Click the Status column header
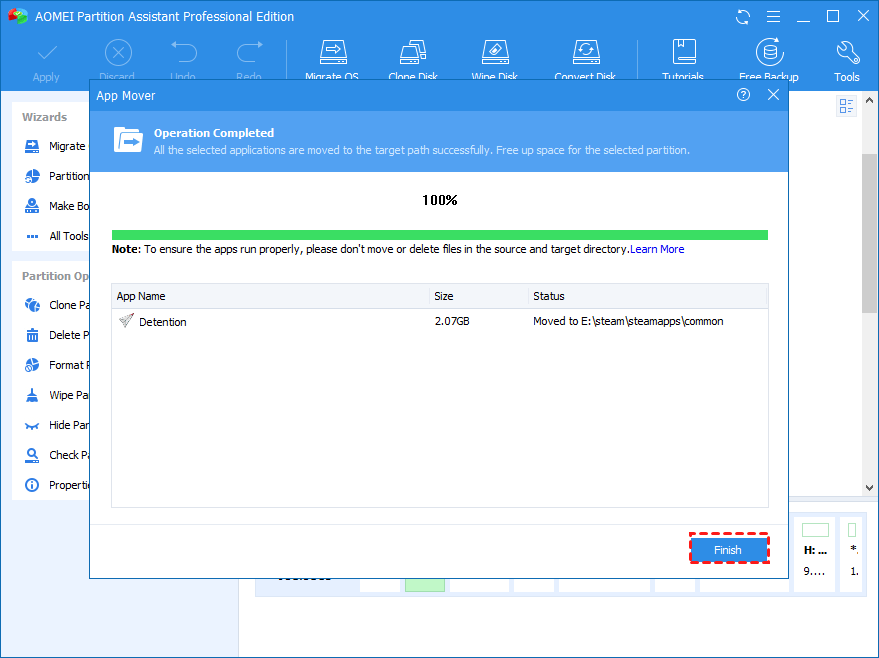Viewport: 879px width, 658px height. [x=647, y=296]
